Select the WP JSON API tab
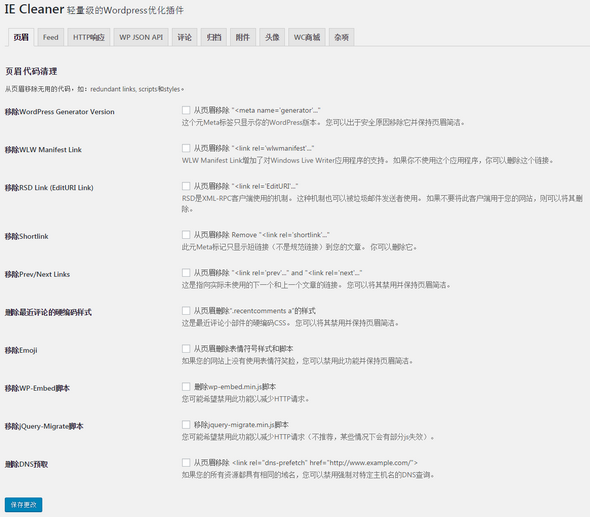Viewport: 590px width, 517px height. (141, 37)
